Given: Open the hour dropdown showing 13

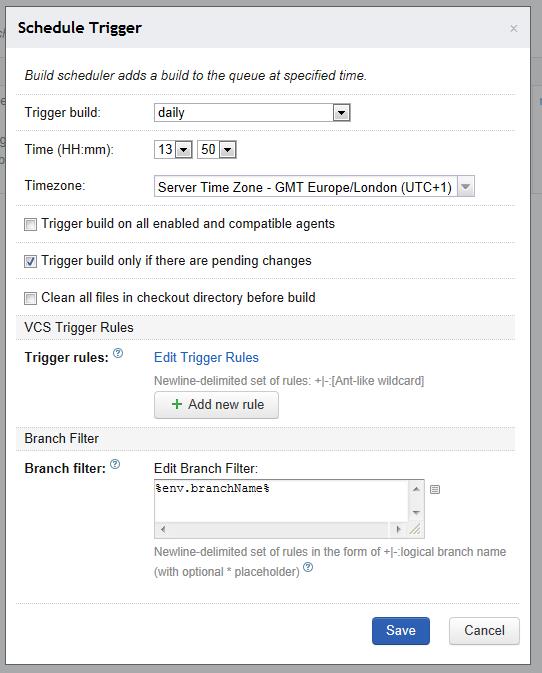Looking at the screenshot, I should pos(173,150).
